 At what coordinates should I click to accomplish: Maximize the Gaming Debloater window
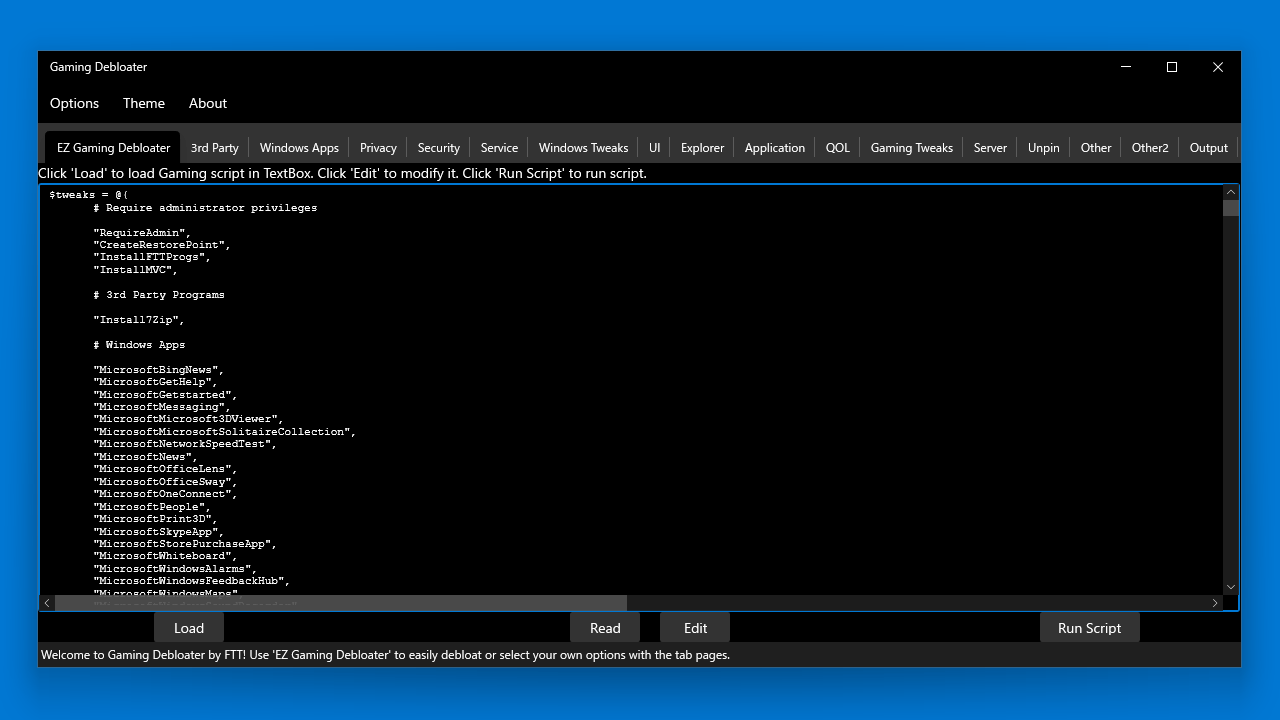(1172, 67)
